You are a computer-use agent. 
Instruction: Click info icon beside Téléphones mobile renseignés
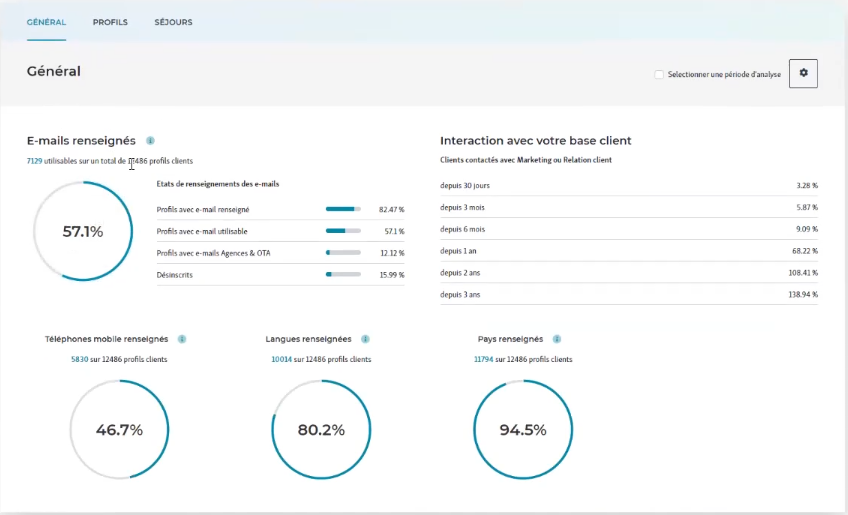click(182, 339)
